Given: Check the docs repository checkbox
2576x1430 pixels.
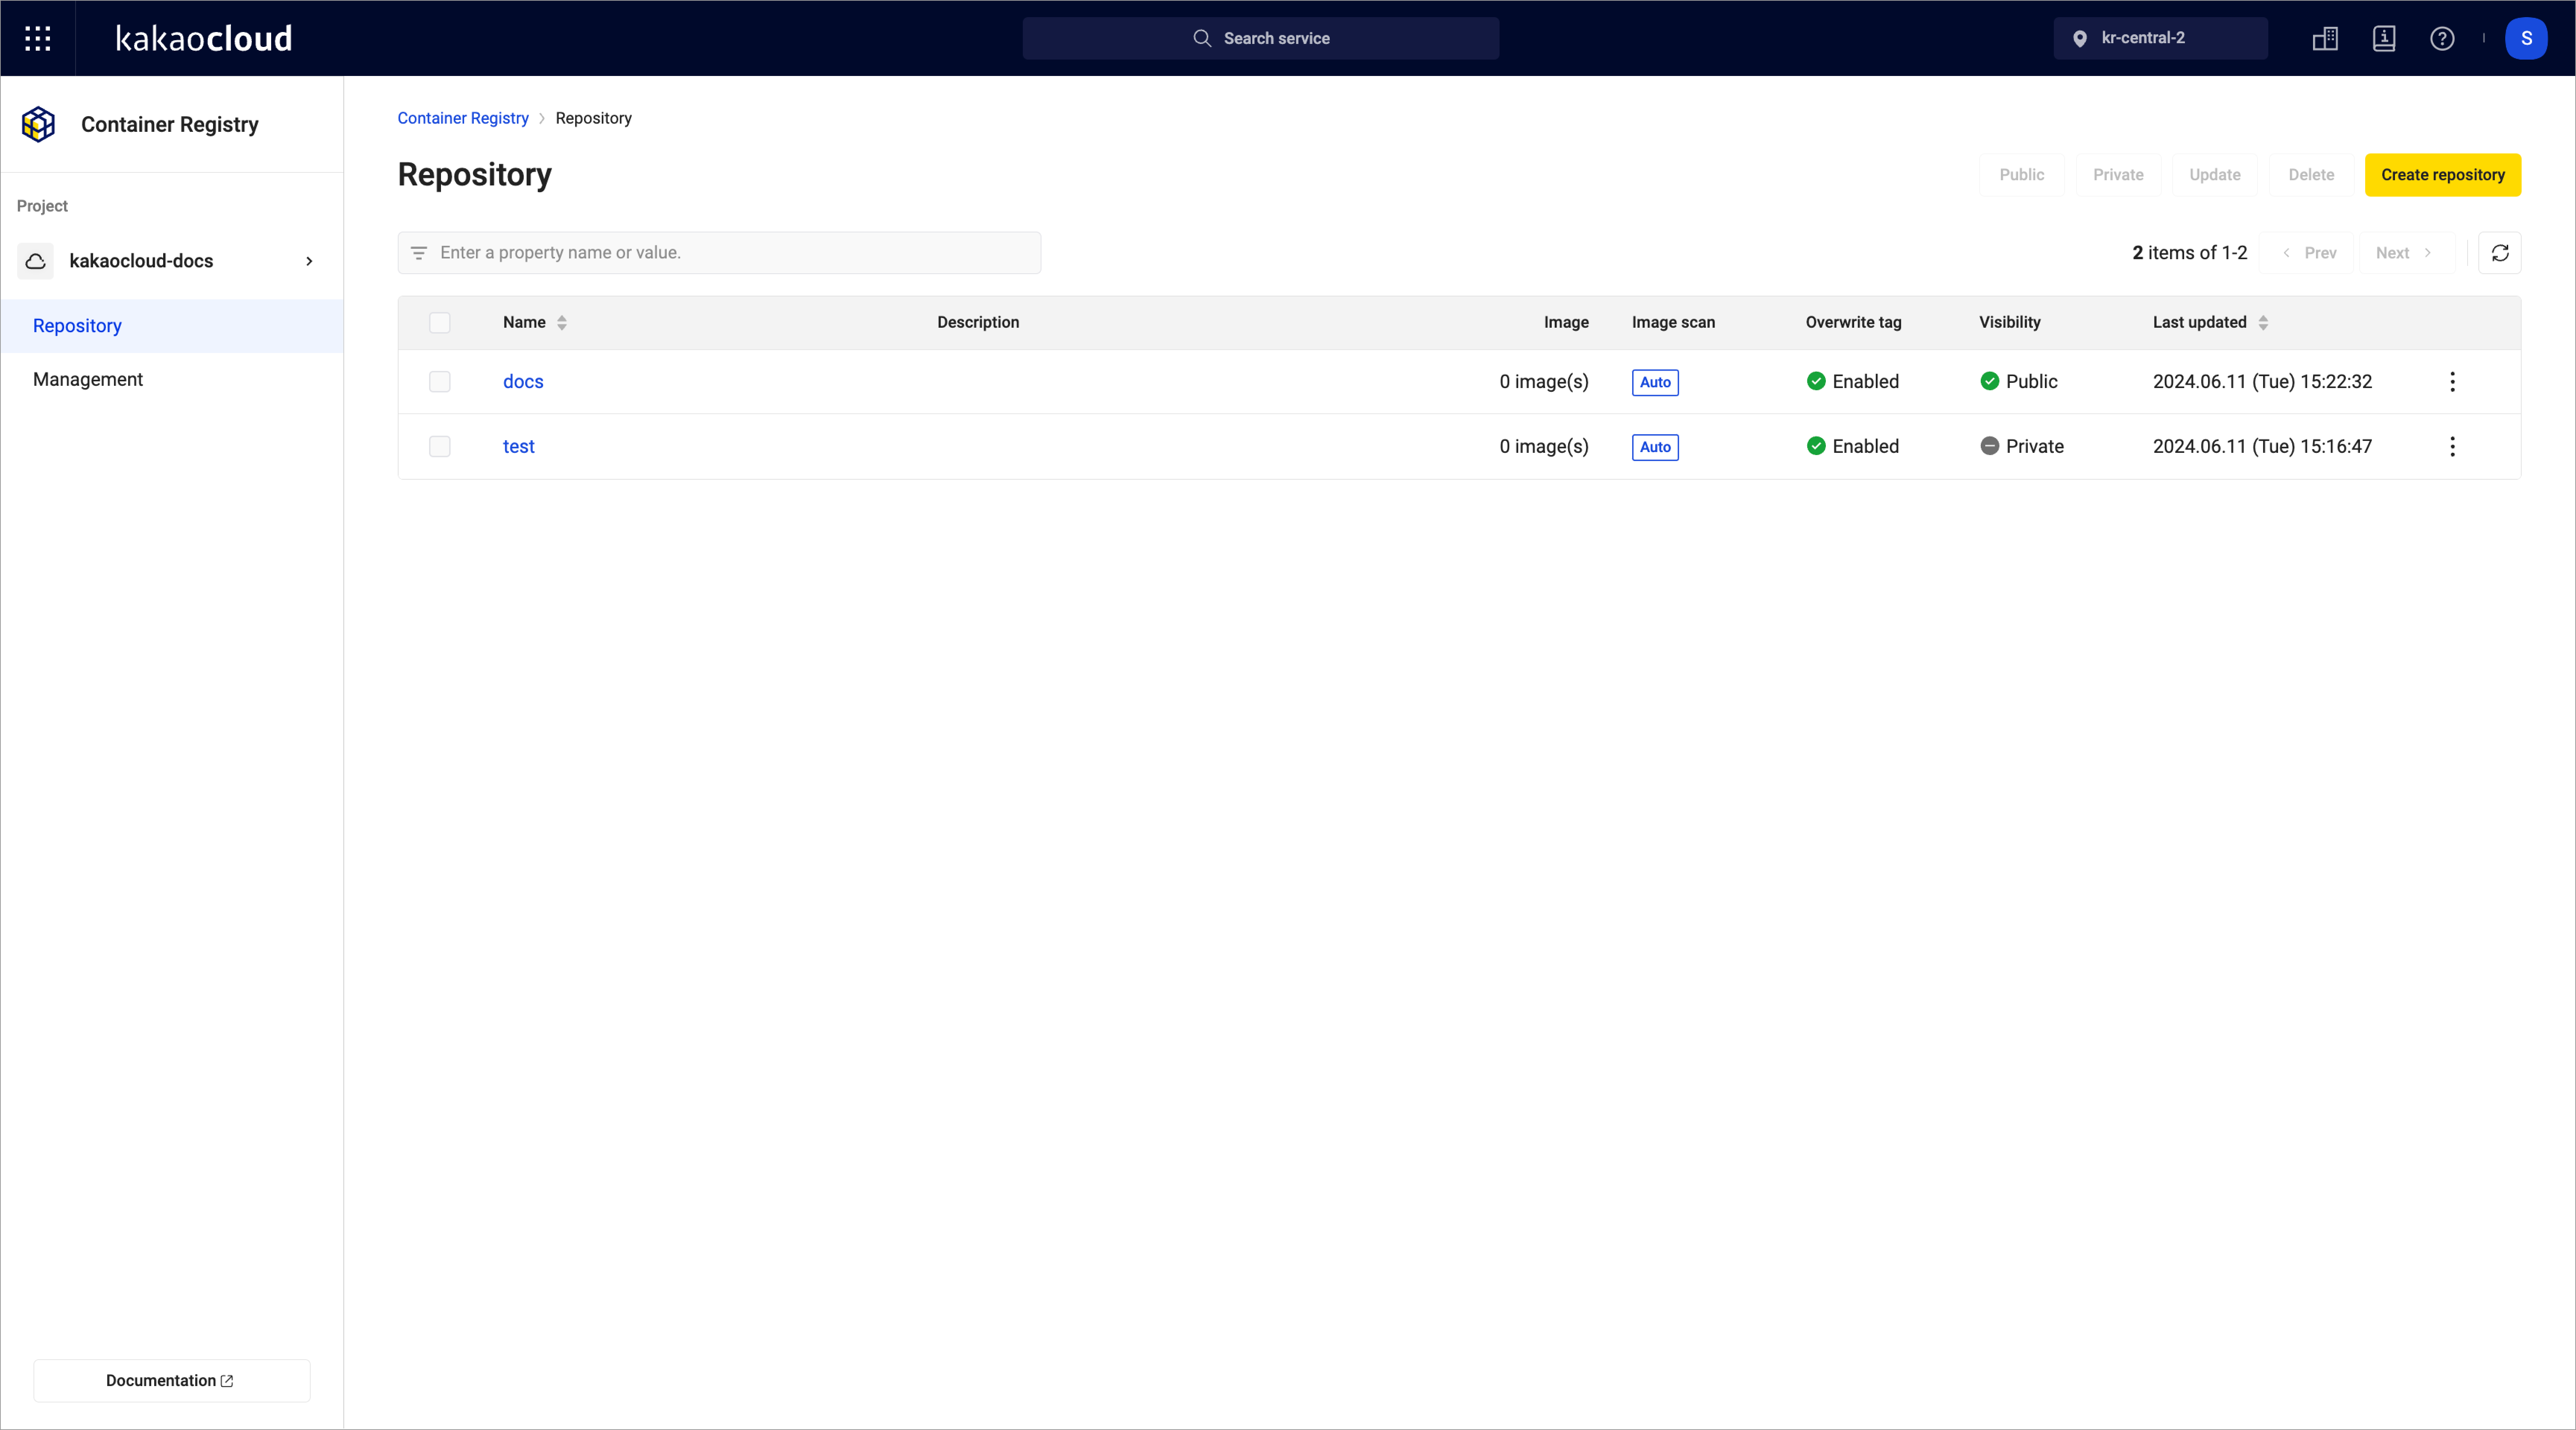Looking at the screenshot, I should [440, 382].
